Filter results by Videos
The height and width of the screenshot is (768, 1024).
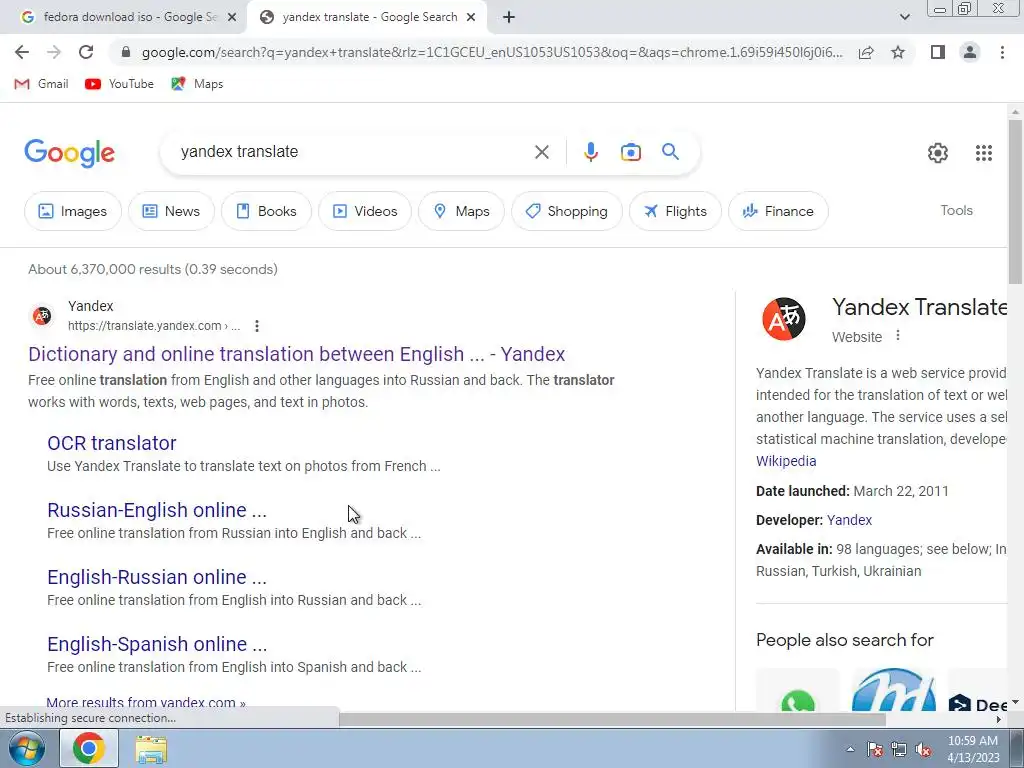point(365,211)
